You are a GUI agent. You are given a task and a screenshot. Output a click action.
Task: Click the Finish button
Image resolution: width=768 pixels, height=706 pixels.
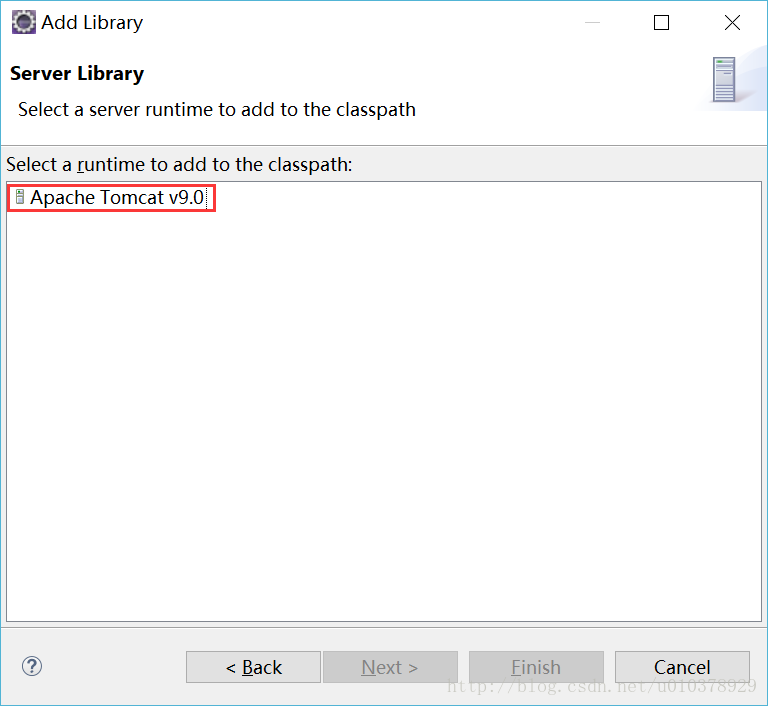pyautogui.click(x=536, y=667)
